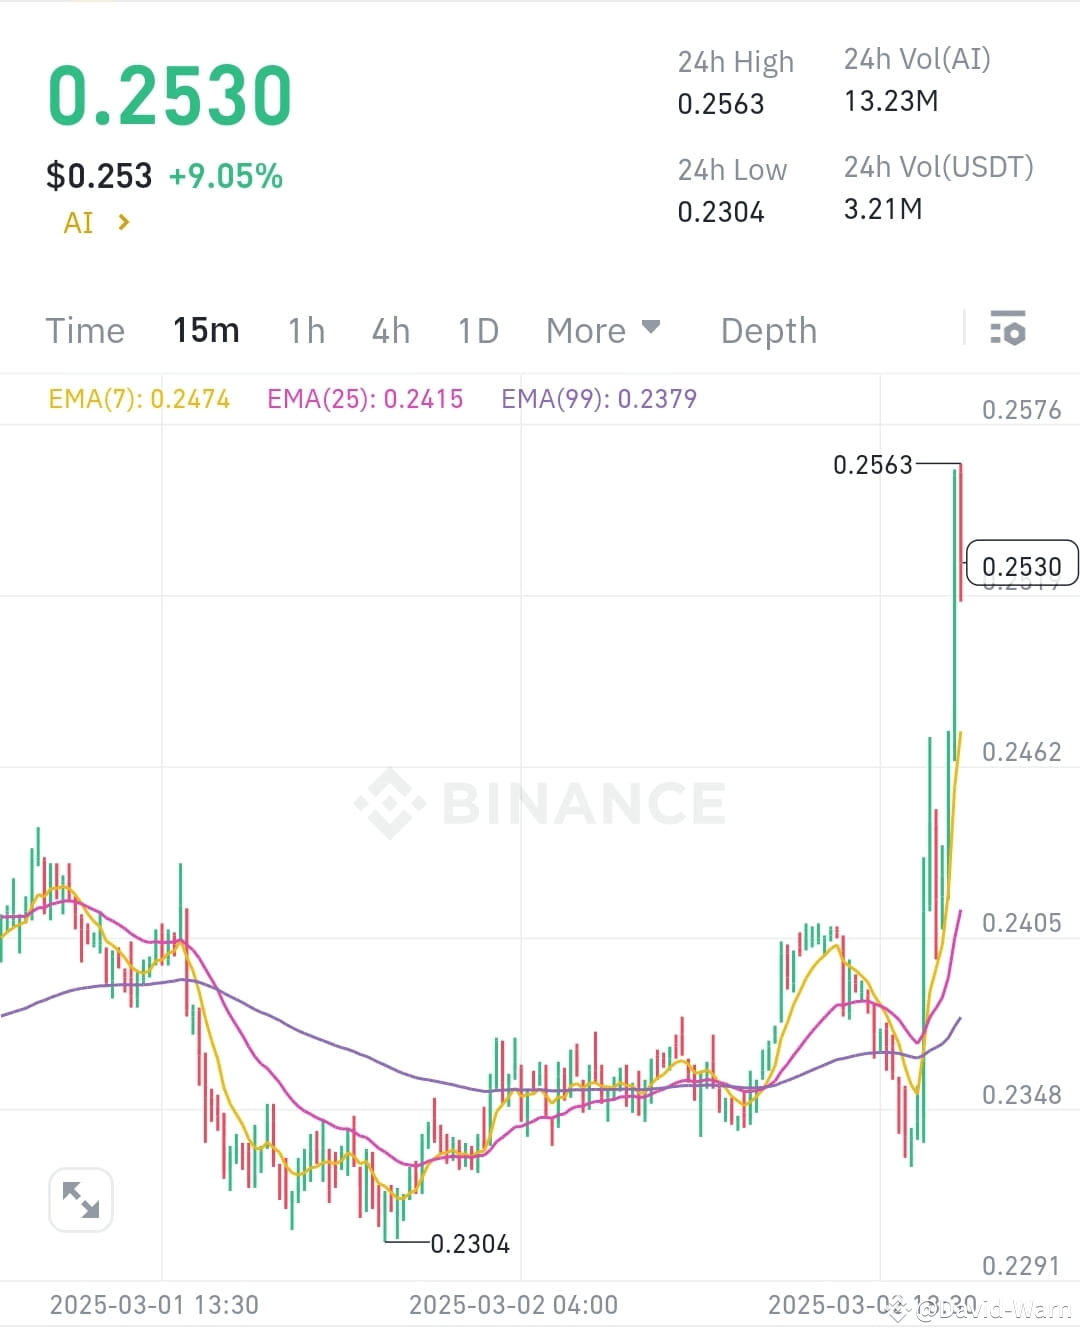Switch to the 1h timeframe

(306, 330)
